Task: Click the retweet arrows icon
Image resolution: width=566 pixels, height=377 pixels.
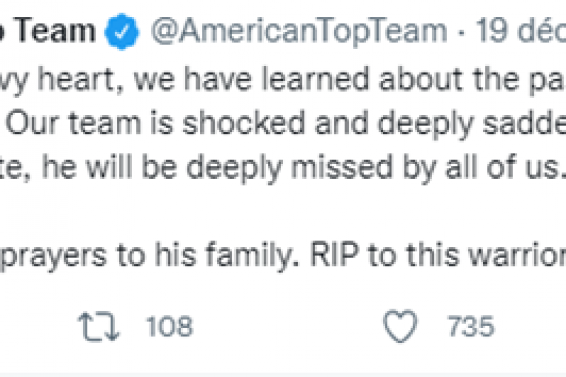Action: (99, 326)
